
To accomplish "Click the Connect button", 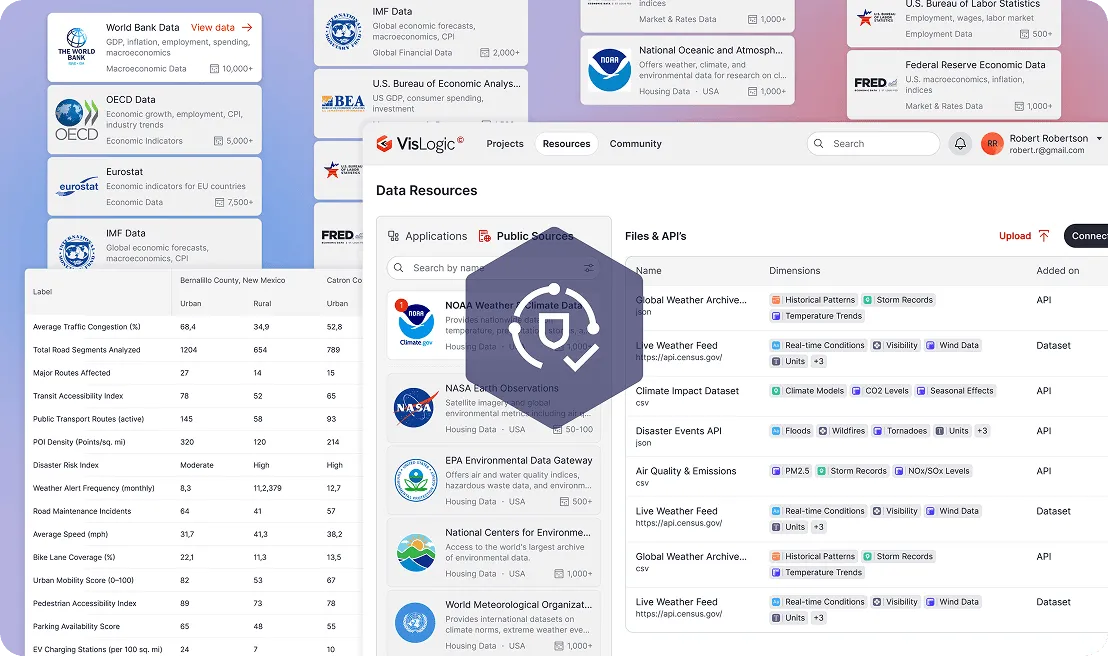I will coord(1086,236).
